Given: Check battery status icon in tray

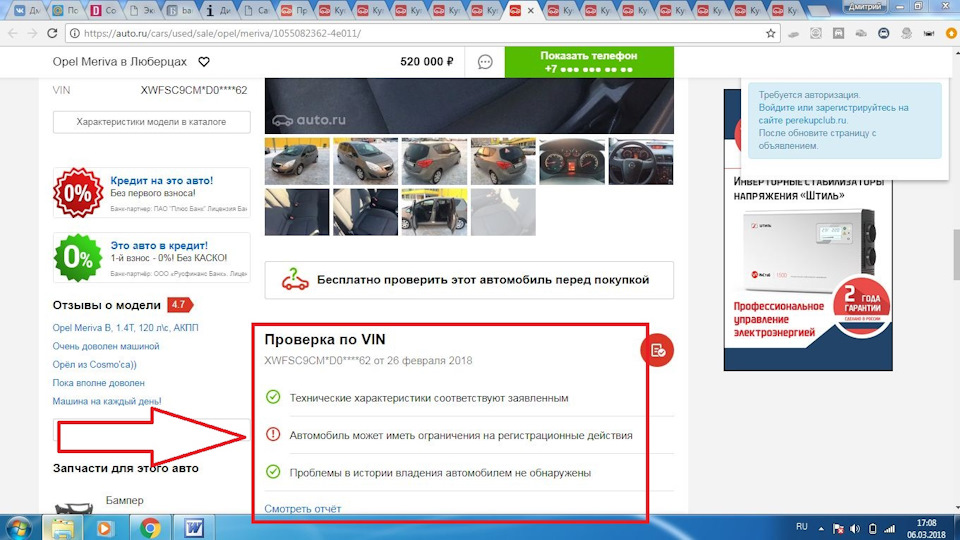Looking at the screenshot, I should click(872, 528).
